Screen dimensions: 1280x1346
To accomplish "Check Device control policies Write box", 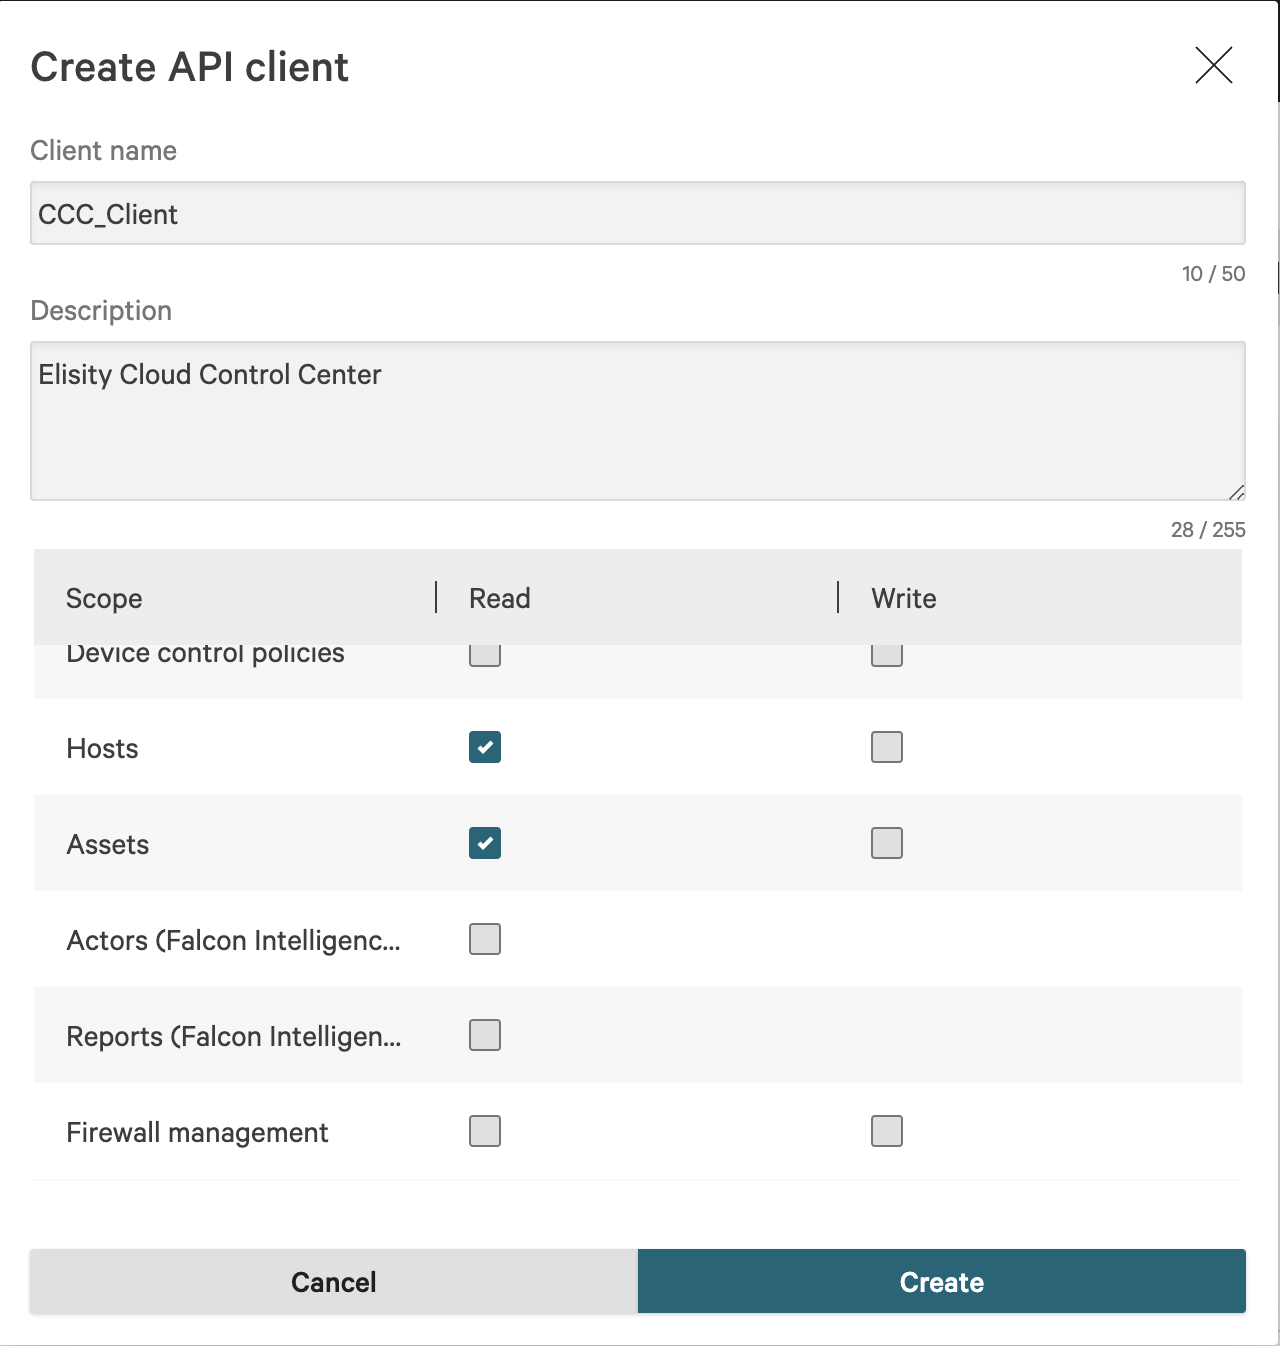I will pyautogui.click(x=887, y=657).
